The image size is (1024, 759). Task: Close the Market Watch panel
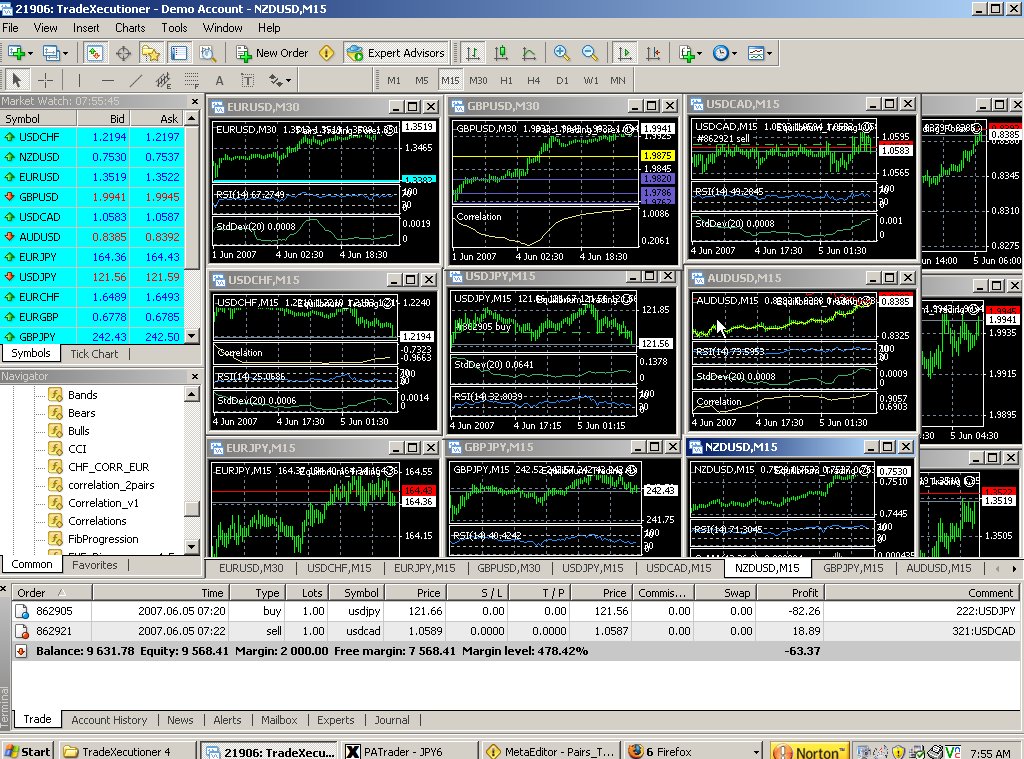[195, 101]
